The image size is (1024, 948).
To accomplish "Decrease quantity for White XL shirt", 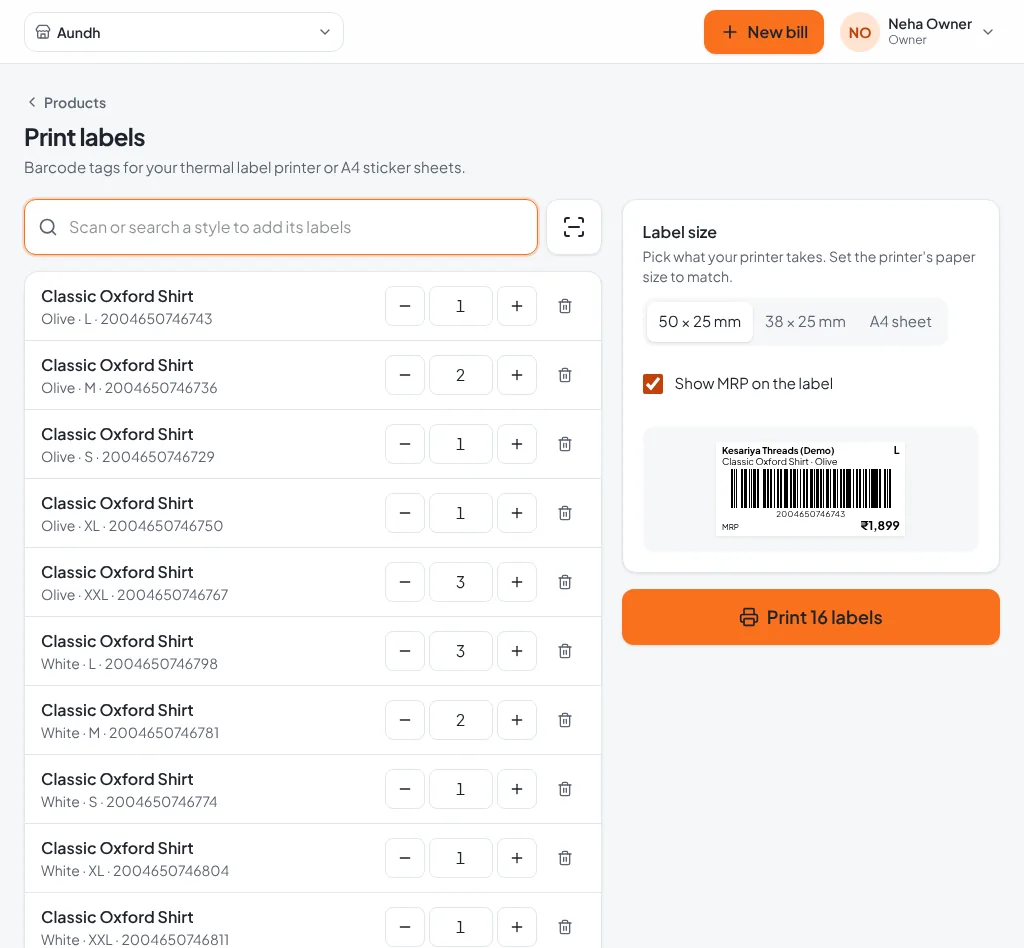I will tap(405, 858).
